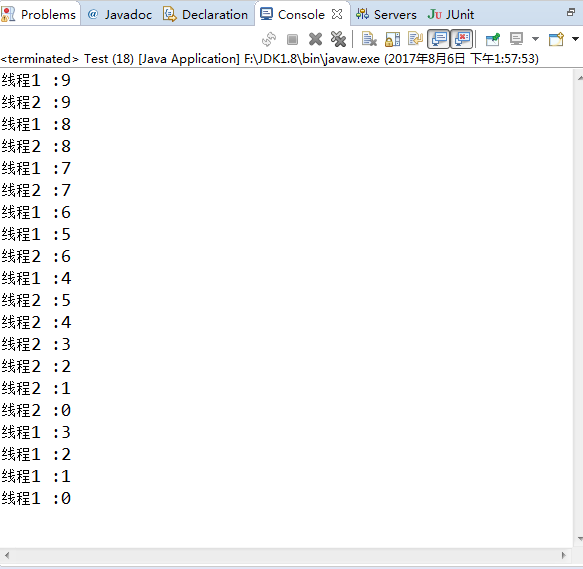Clear the console output
583x569 pixels.
tap(369, 39)
